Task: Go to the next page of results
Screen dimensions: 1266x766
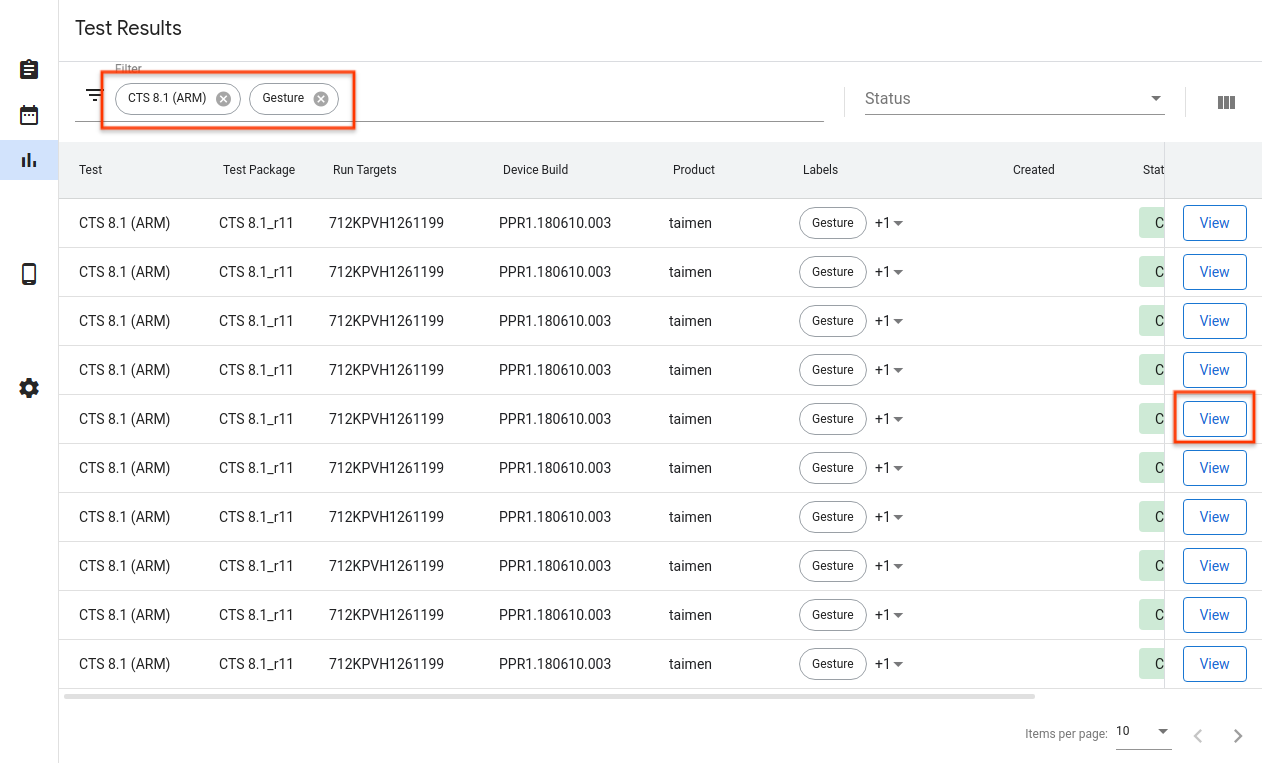Action: pos(1238,736)
